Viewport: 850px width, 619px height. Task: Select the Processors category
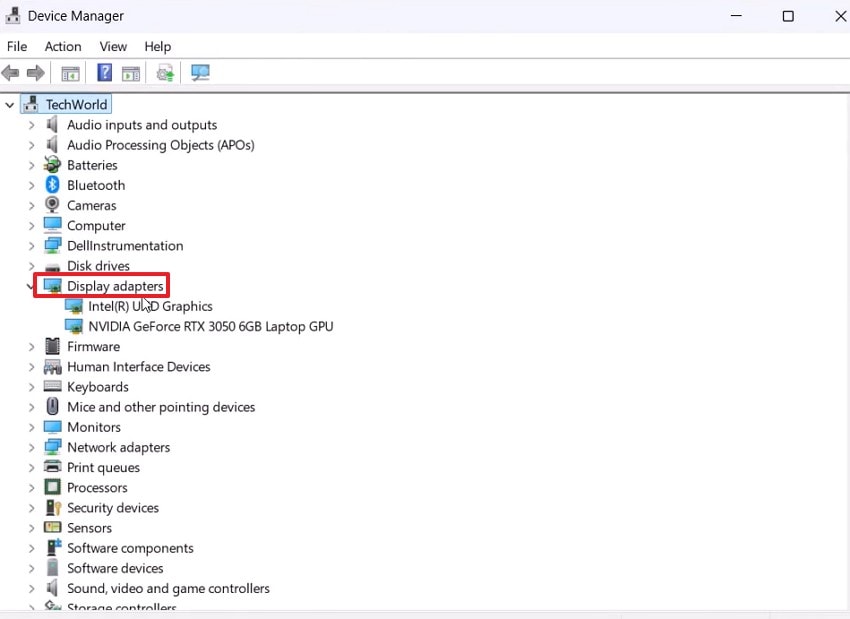[x=97, y=487]
